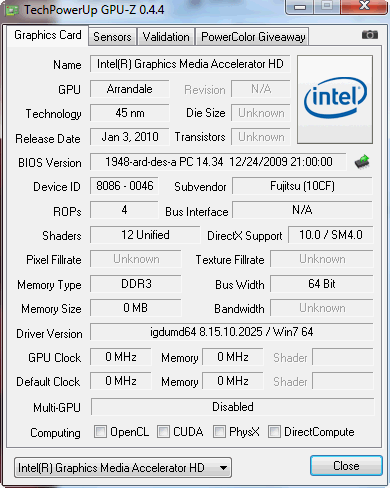The height and width of the screenshot is (488, 390).
Task: Click the DirectX Support value 10.0 / SM4.0
Action: point(331,235)
